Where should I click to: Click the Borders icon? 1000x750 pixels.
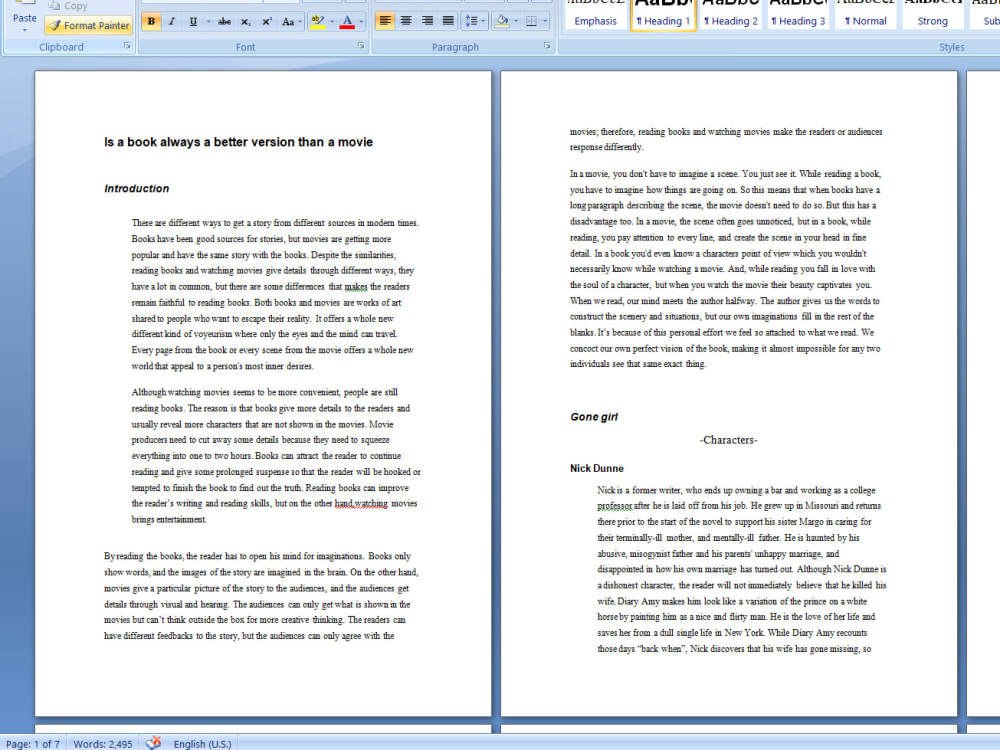[x=531, y=21]
